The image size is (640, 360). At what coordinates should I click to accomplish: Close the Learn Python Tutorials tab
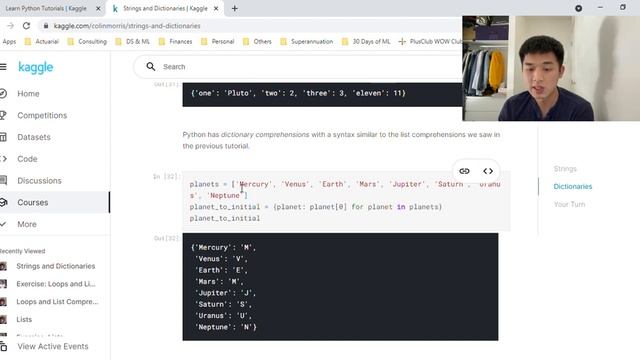click(x=98, y=8)
